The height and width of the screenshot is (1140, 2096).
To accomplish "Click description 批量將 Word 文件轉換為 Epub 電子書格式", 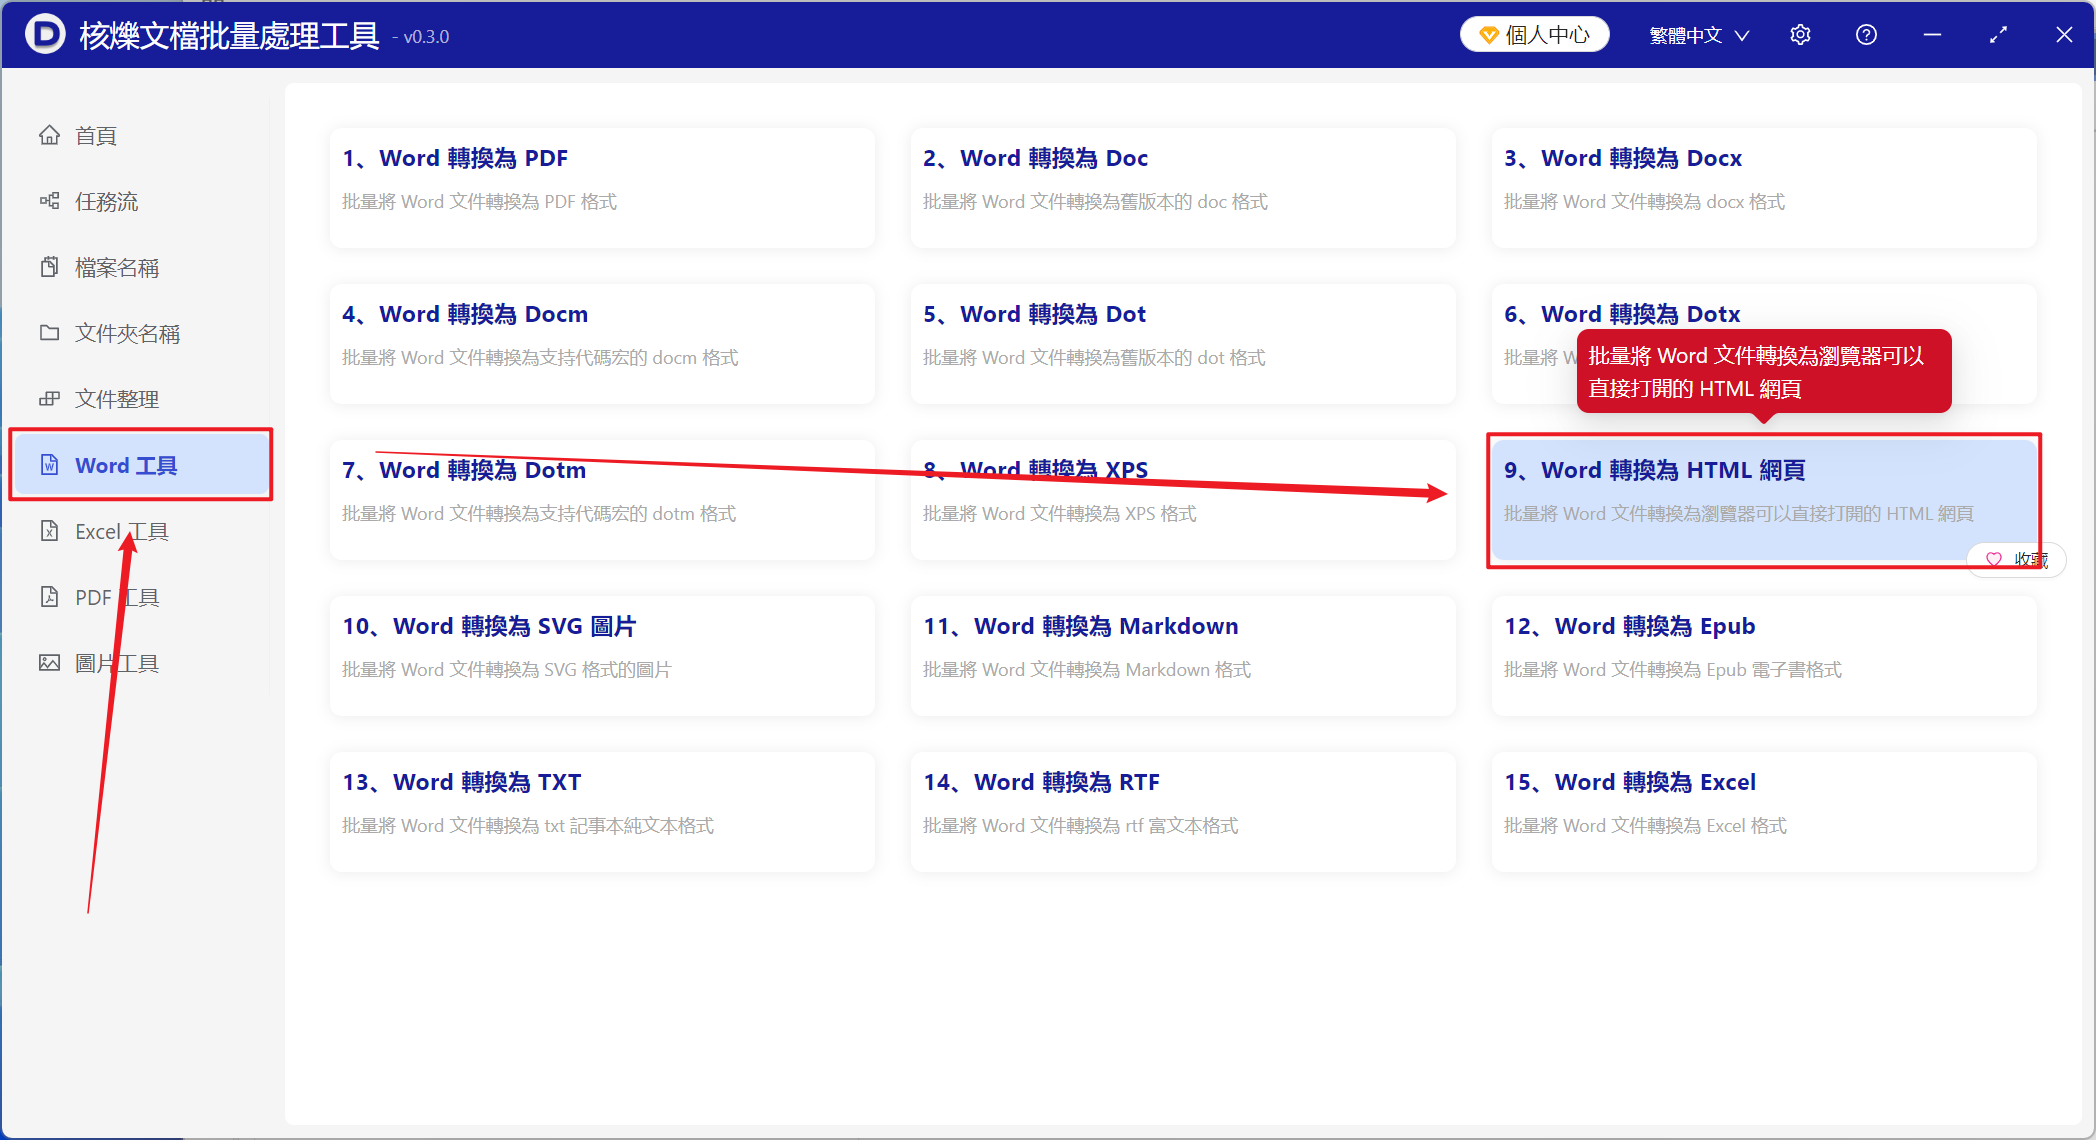I will pyautogui.click(x=1673, y=670).
